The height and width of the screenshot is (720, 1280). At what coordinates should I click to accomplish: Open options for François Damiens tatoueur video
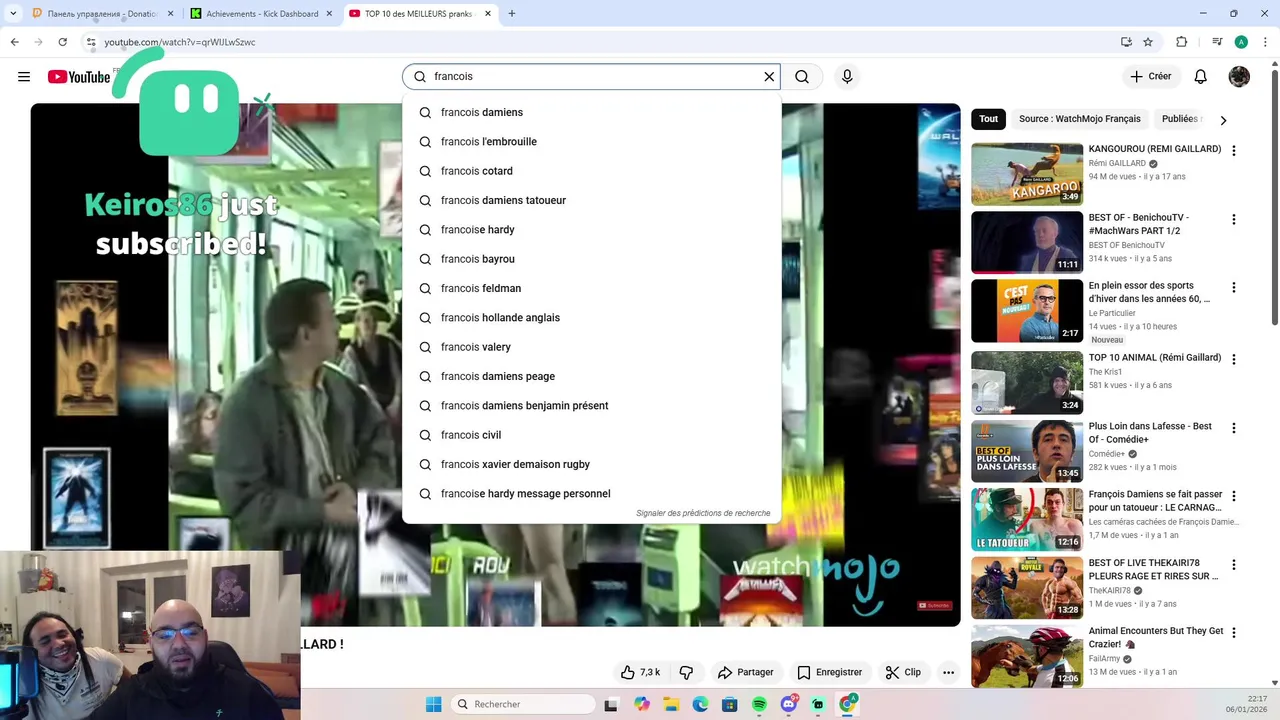point(1233,496)
